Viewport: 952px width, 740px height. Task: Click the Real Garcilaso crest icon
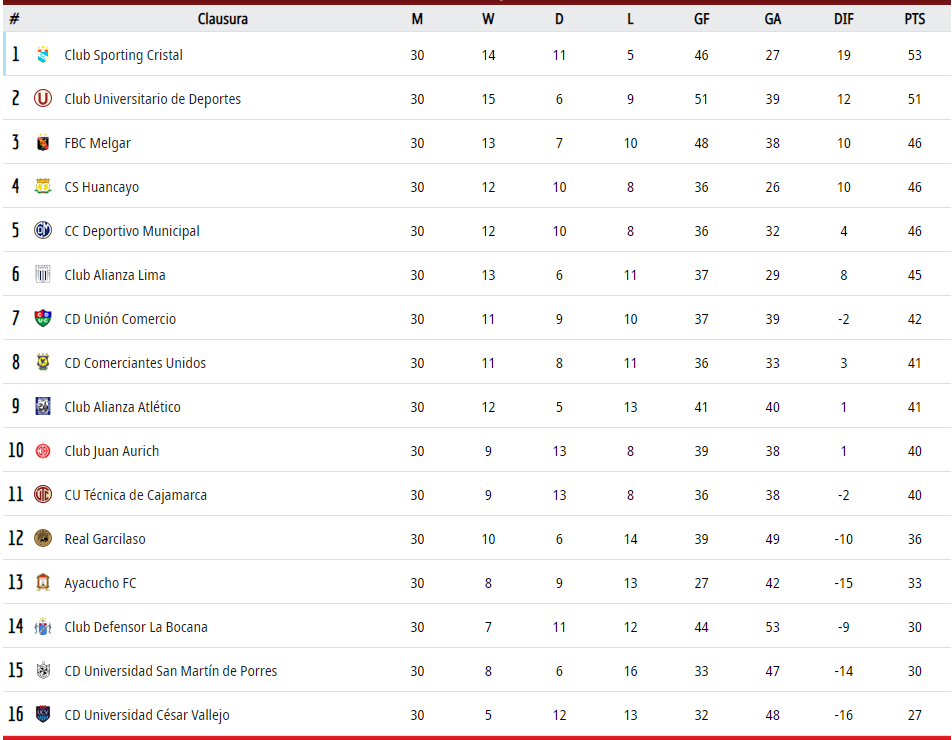43,539
